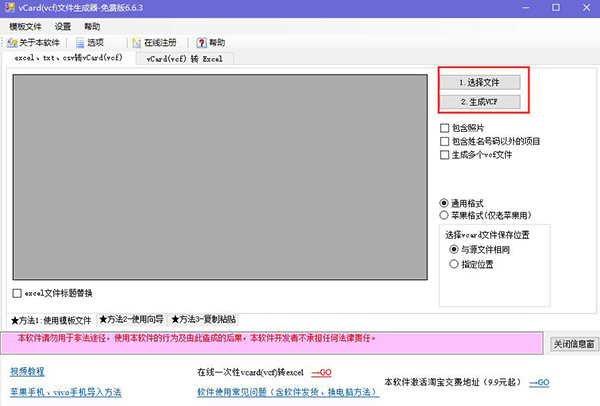This screenshot has width=600, height=406.
Task: Click the 1.选择文件 button
Action: tap(483, 81)
